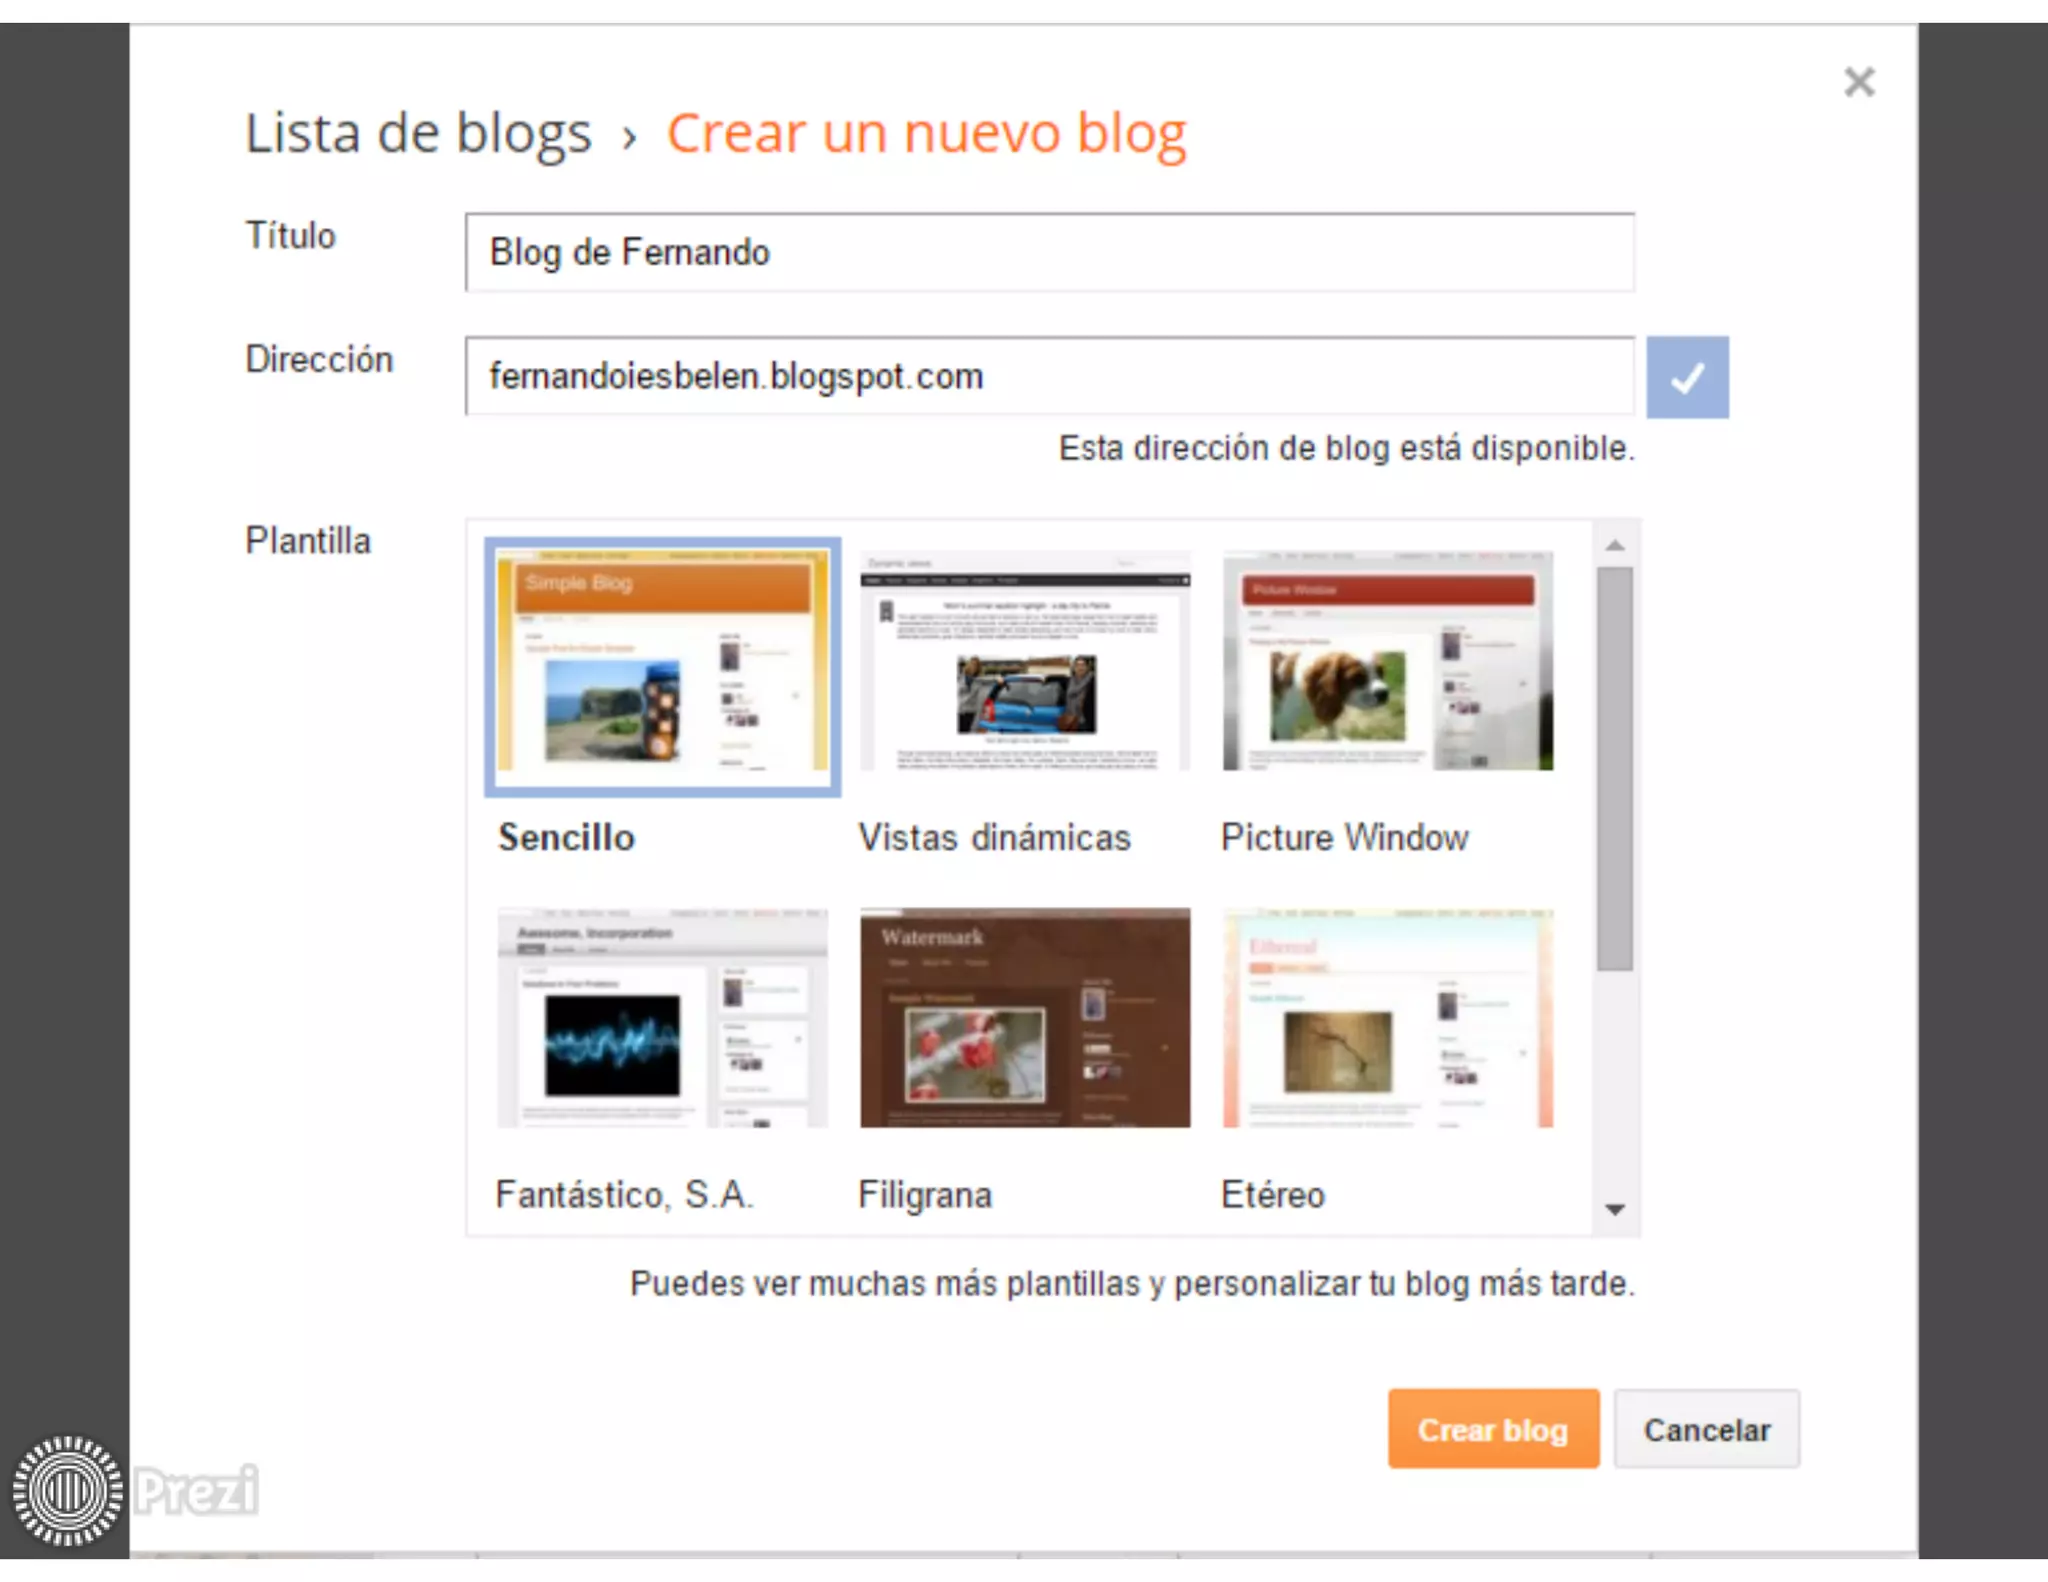Choose the Etéreo template thumbnail
The image size is (2048, 1582).
pos(1388,1018)
